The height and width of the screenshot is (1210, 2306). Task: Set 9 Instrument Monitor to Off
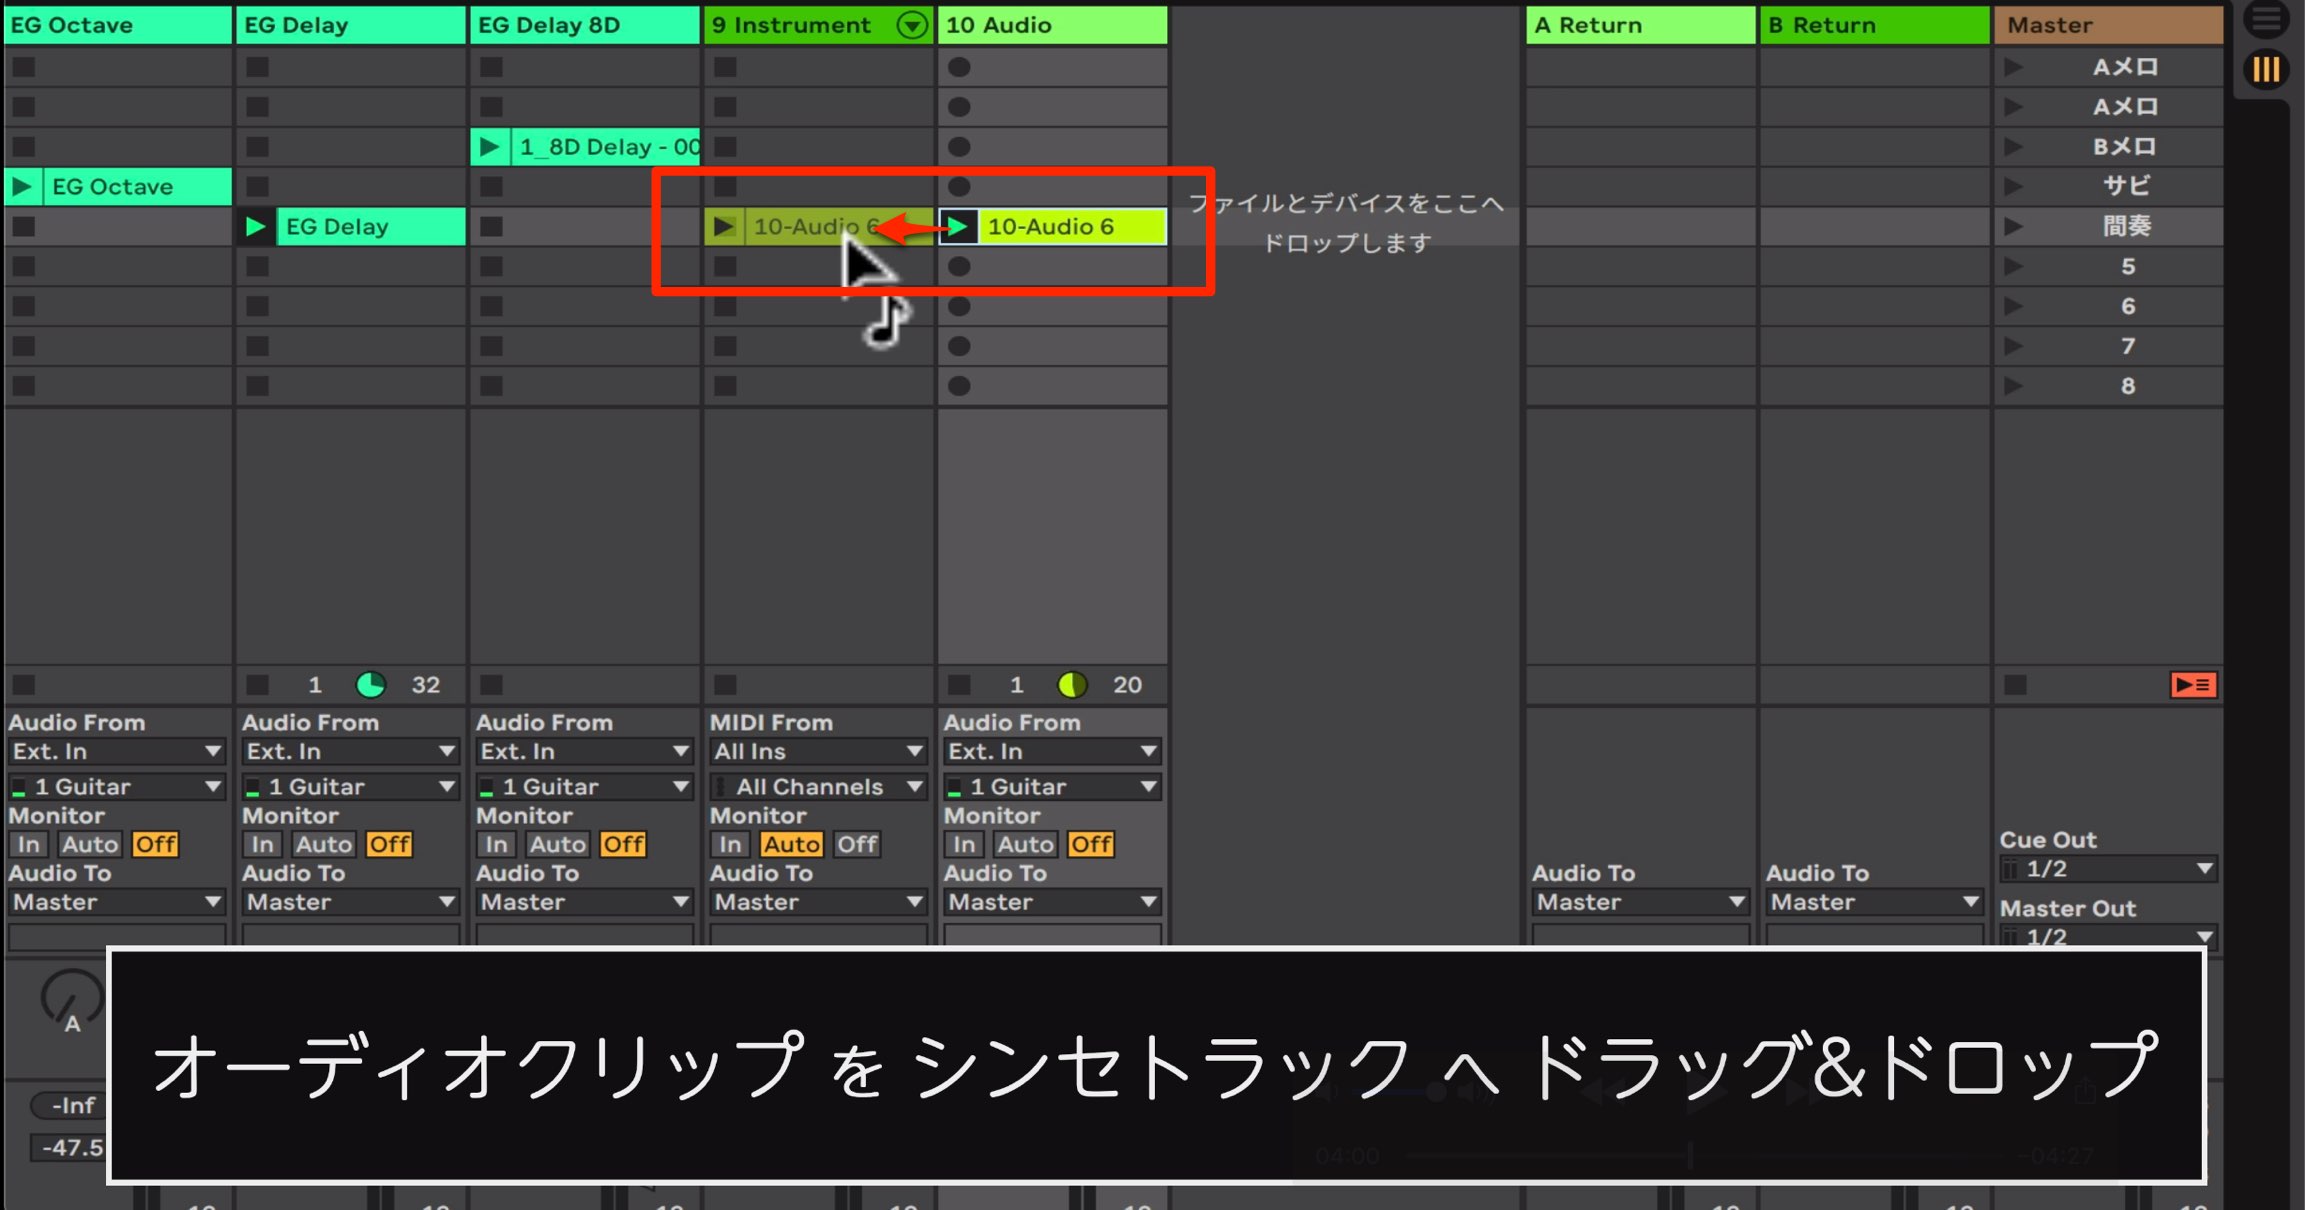[858, 844]
